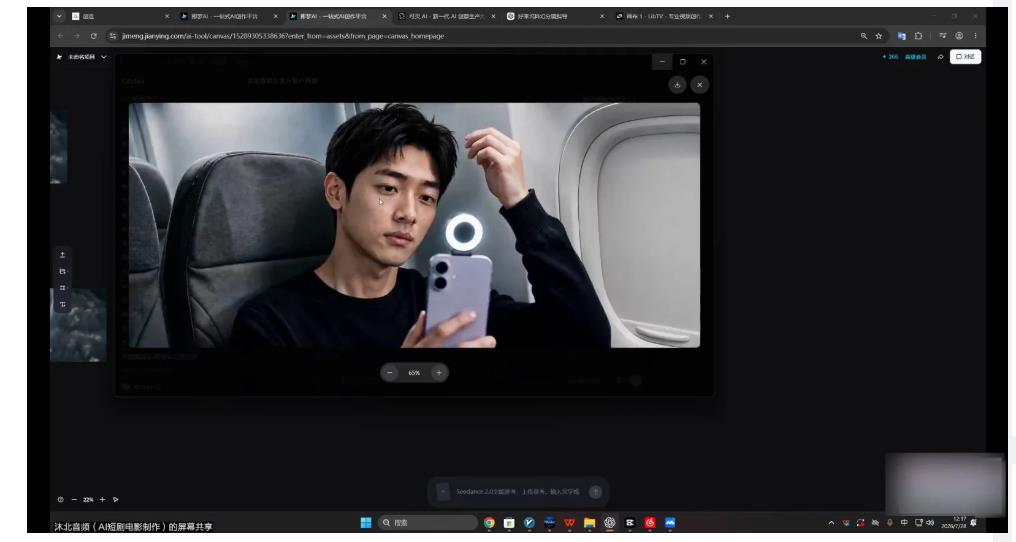Switch to the first browser tab
The height and width of the screenshot is (542, 1016).
click(120, 16)
